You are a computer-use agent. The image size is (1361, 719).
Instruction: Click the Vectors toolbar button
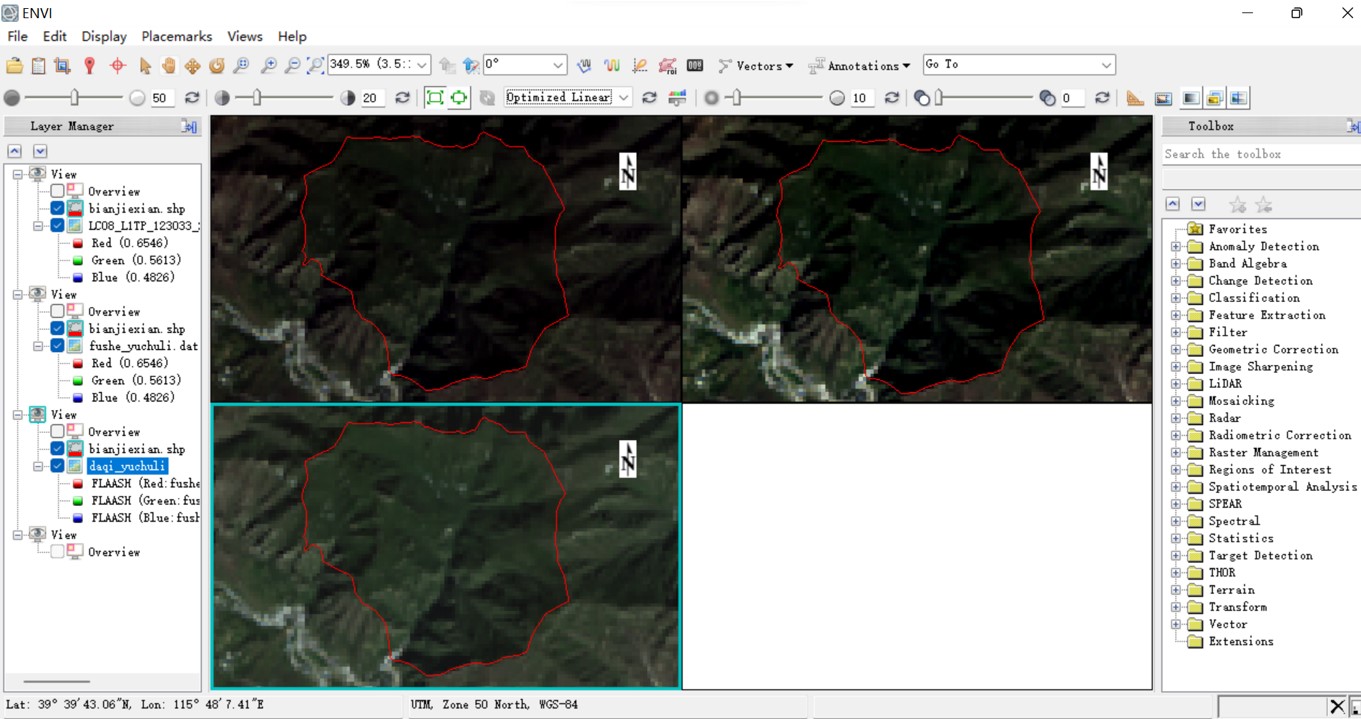coord(757,65)
